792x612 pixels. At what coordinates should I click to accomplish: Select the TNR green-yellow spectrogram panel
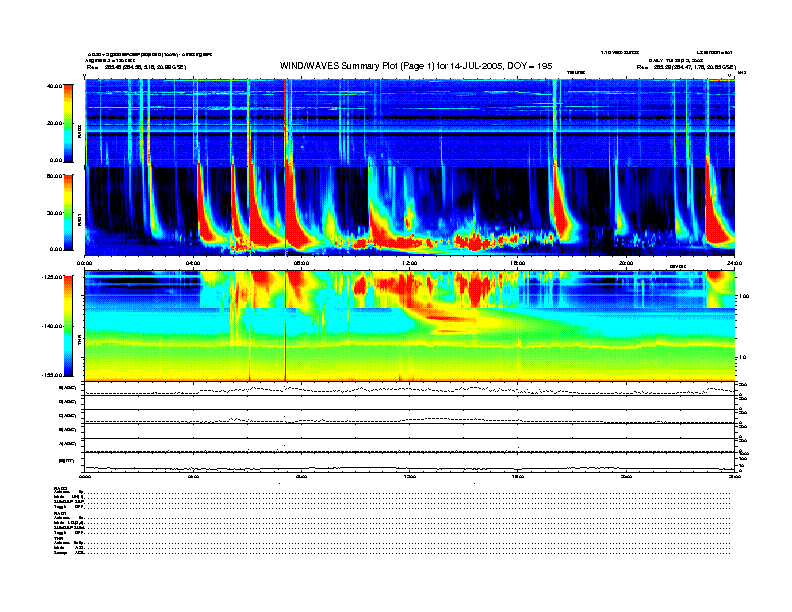(x=409, y=325)
